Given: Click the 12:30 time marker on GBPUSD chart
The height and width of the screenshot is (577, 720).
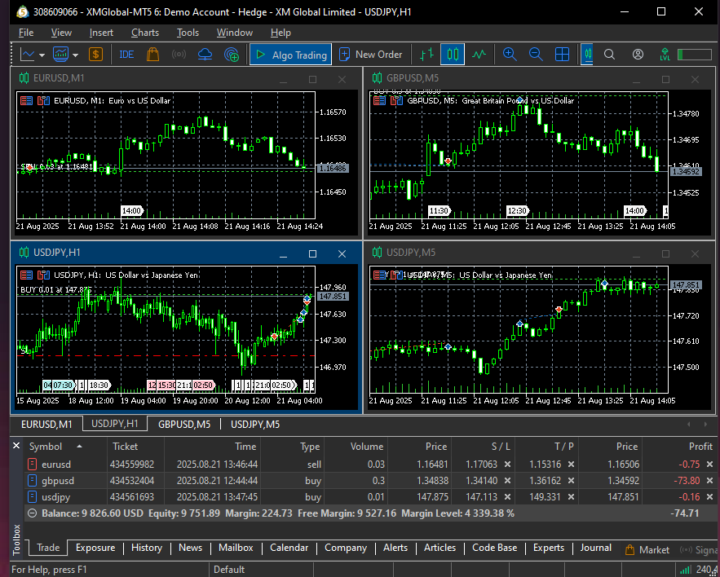Looking at the screenshot, I should (x=518, y=211).
